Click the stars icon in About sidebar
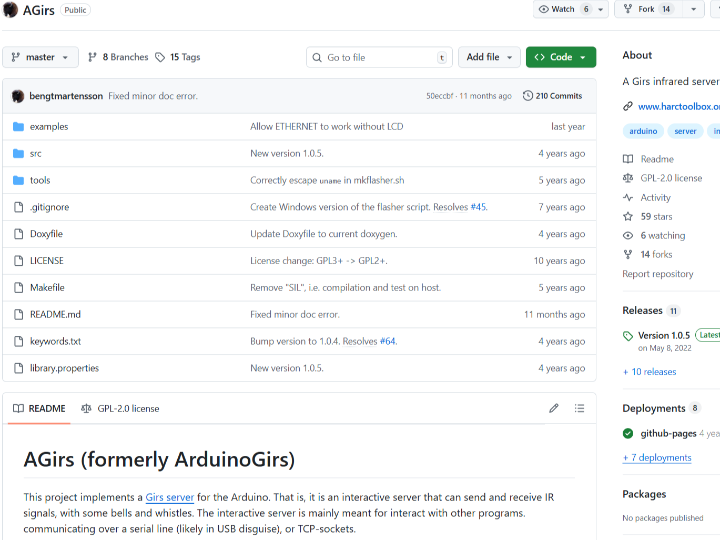This screenshot has height=540, width=720. tap(628, 216)
